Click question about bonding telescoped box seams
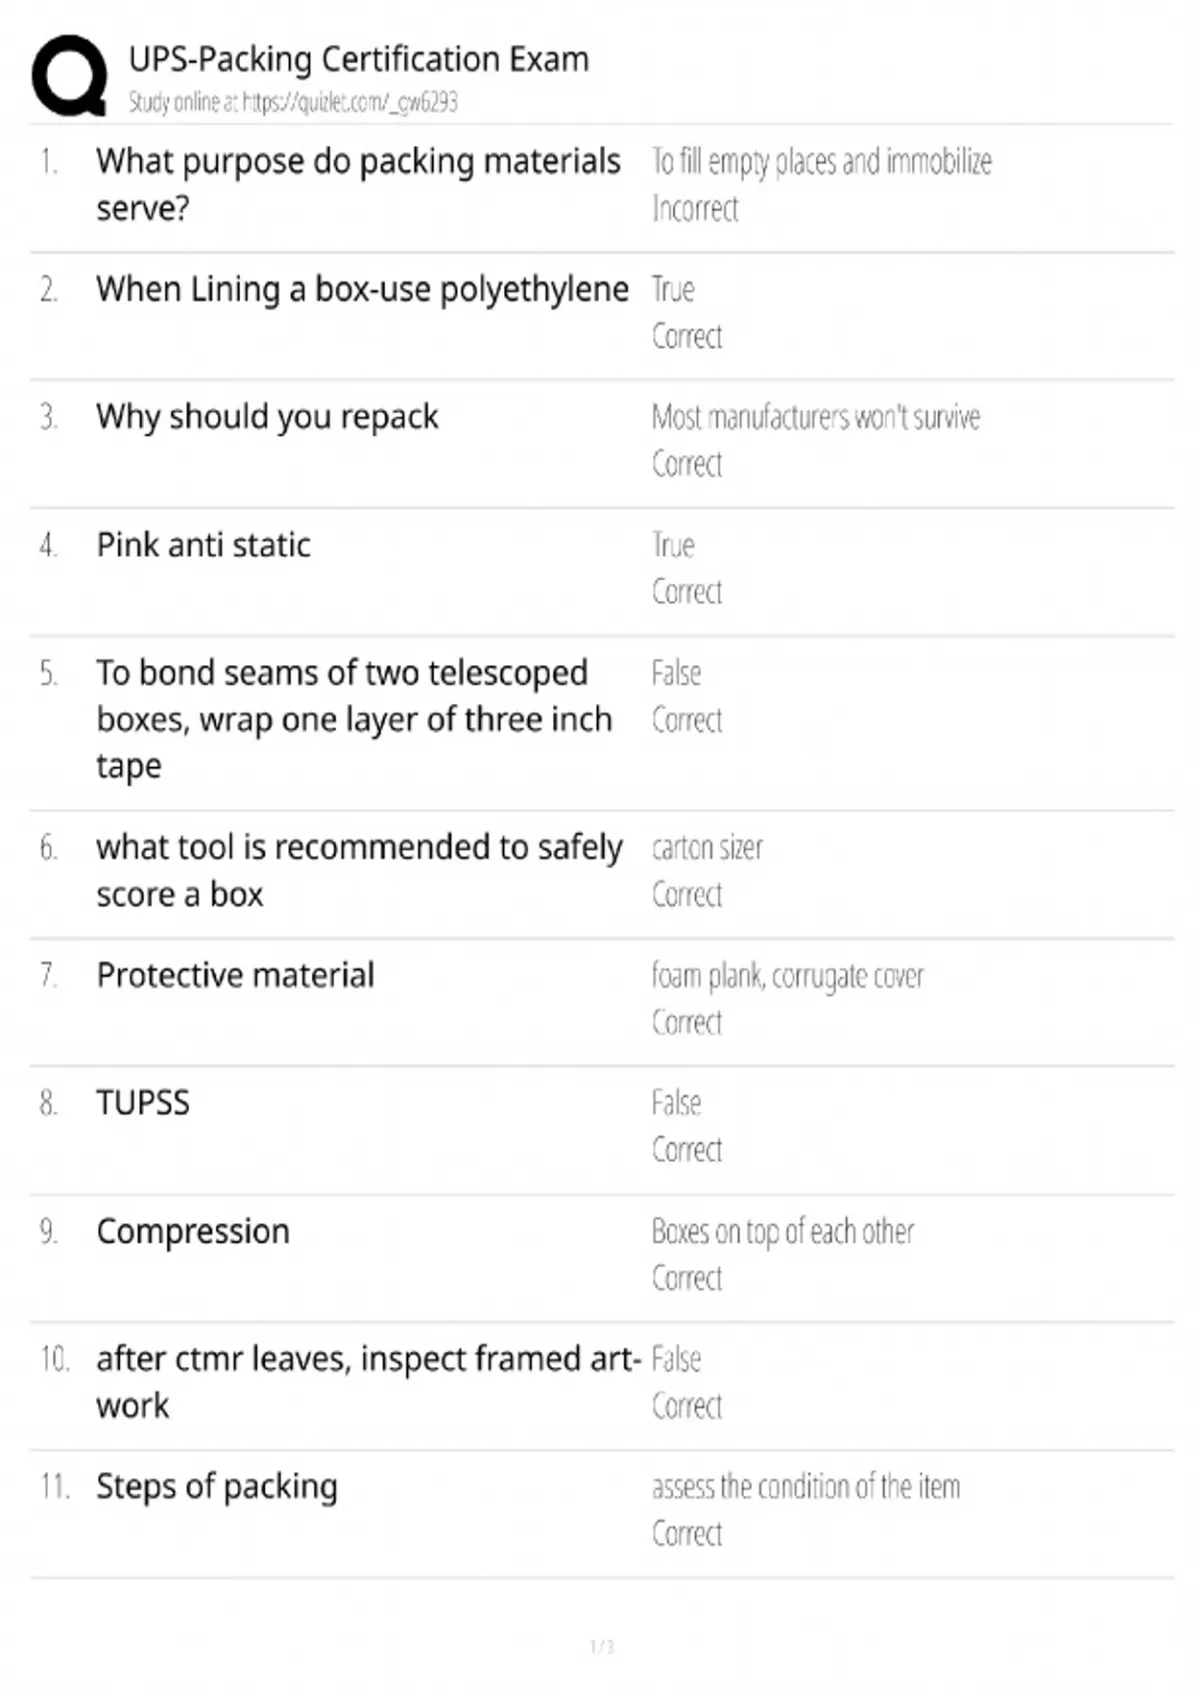The width and height of the screenshot is (1200, 1700). (354, 718)
